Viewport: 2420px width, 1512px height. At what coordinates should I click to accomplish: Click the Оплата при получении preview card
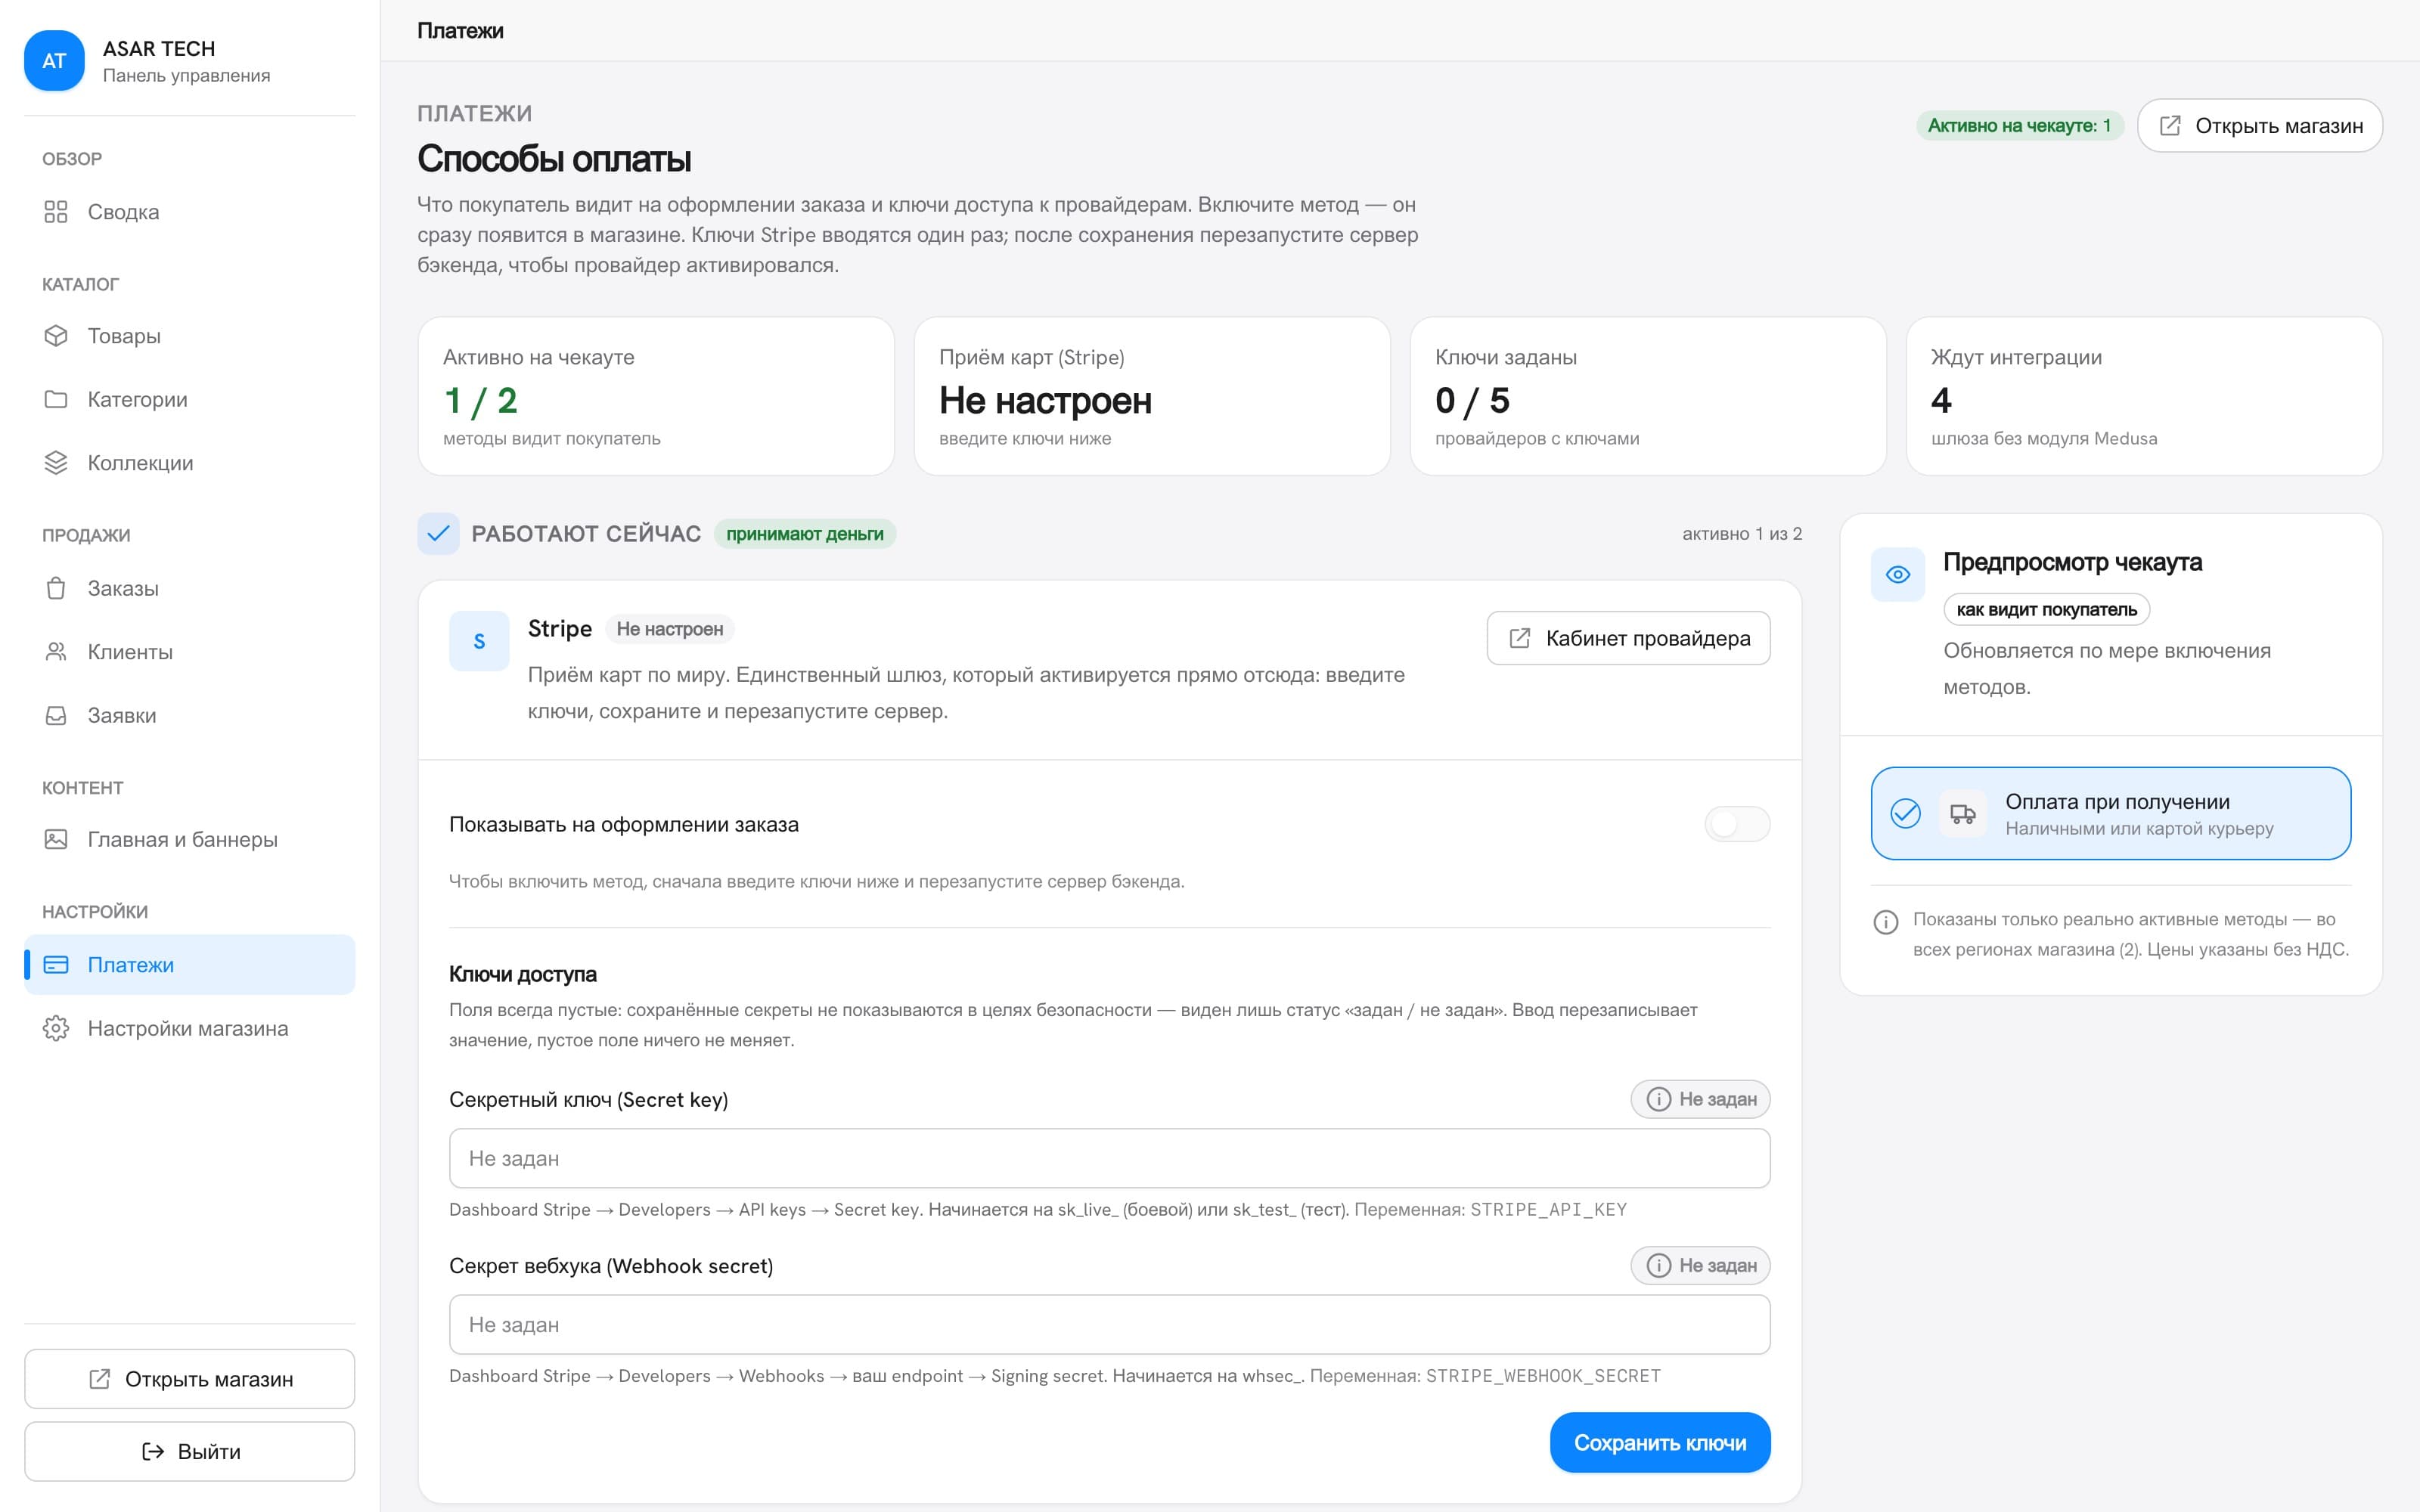(x=2110, y=814)
